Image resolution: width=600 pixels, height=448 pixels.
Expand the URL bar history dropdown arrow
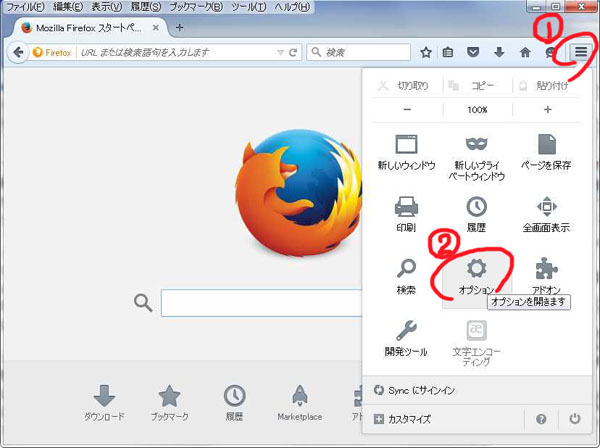pos(279,52)
